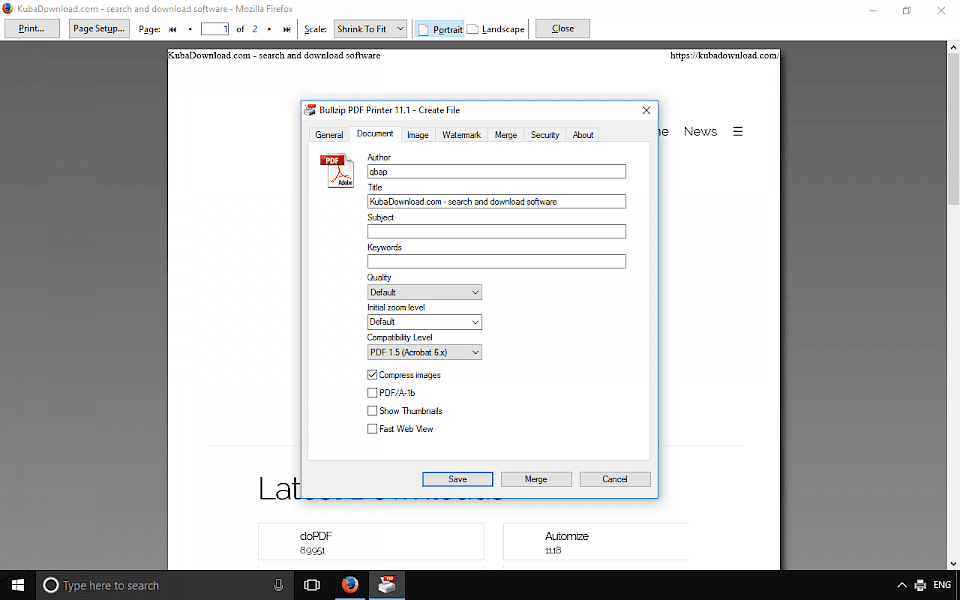Image resolution: width=960 pixels, height=600 pixels.
Task: Jump to last page in print preview
Action: 287,29
